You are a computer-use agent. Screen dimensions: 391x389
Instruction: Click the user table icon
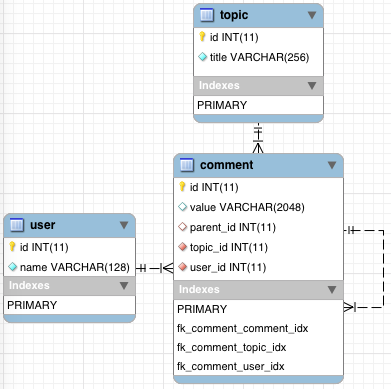17,225
